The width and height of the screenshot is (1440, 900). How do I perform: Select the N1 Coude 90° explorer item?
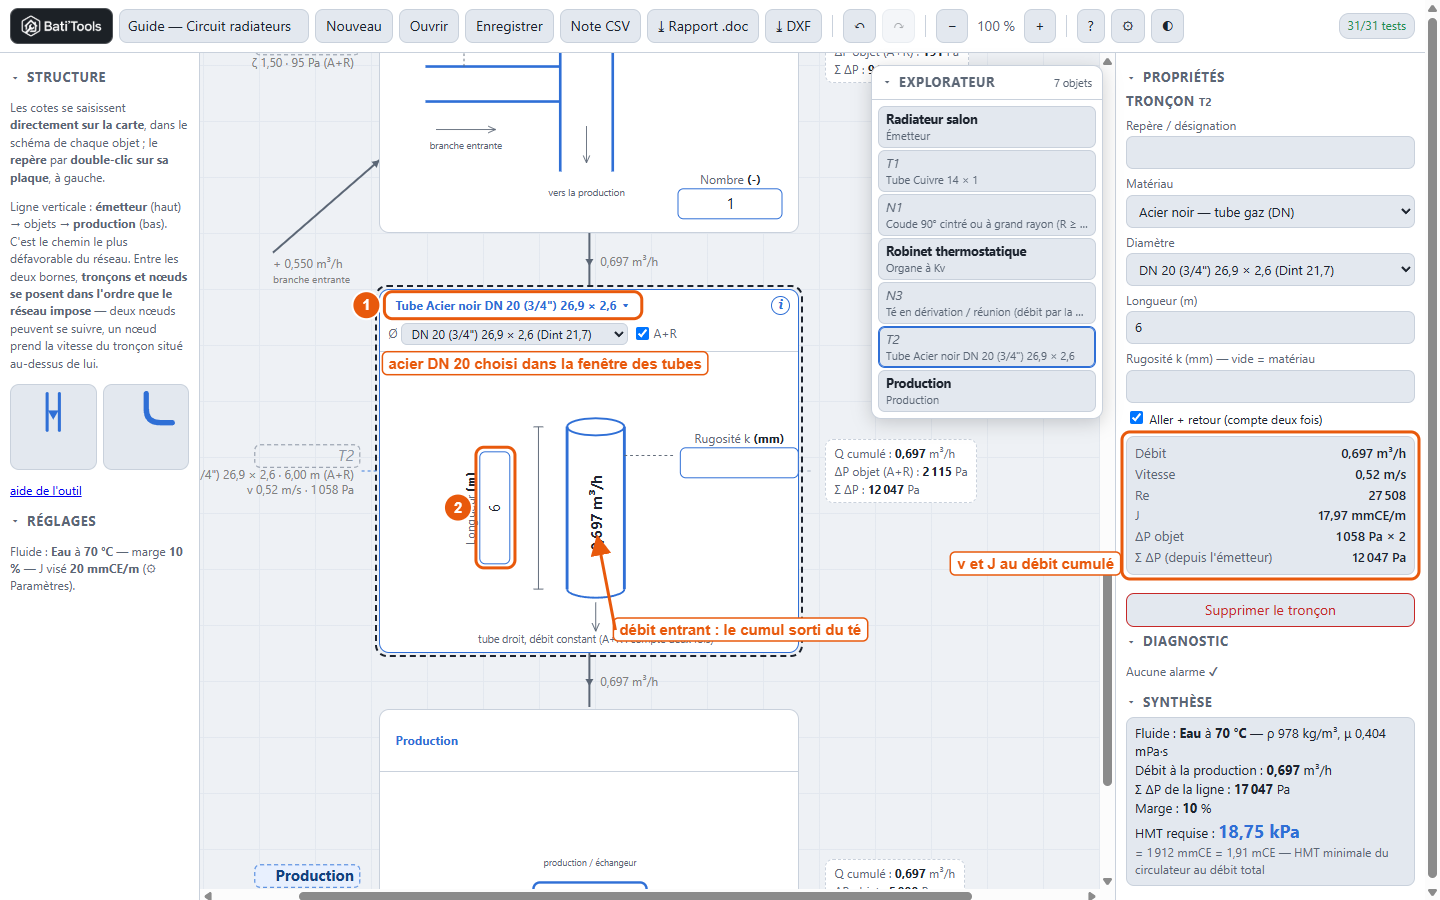coord(986,215)
